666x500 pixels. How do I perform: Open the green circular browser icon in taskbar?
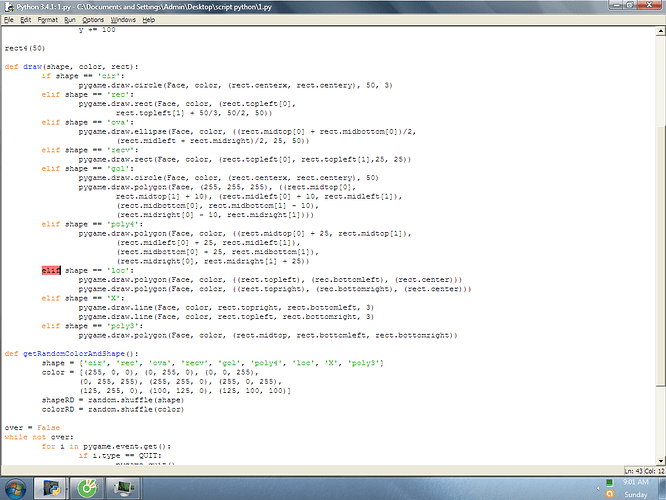tap(88, 487)
